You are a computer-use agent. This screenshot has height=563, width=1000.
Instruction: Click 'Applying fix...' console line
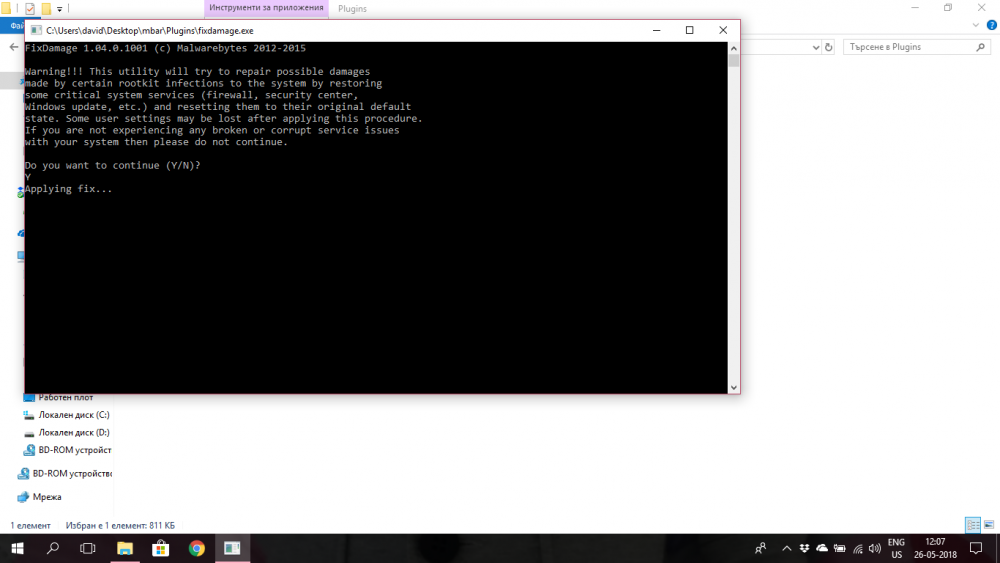tap(68, 189)
